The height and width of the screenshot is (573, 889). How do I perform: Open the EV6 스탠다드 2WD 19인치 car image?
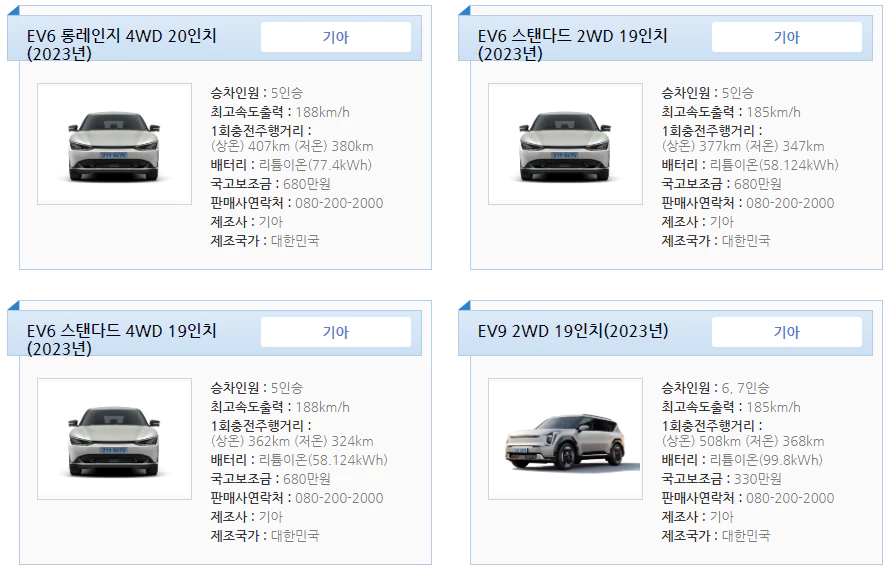click(565, 144)
